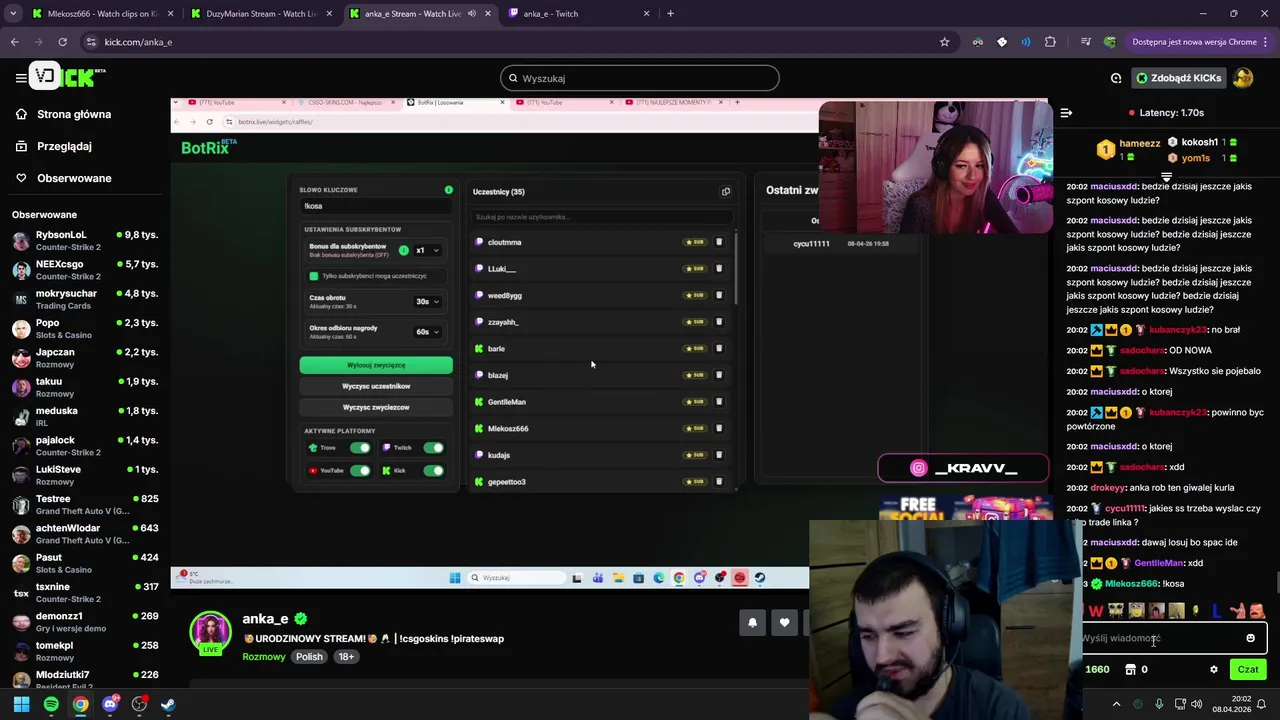
Task: Open the Windows Start menu
Action: [21, 704]
